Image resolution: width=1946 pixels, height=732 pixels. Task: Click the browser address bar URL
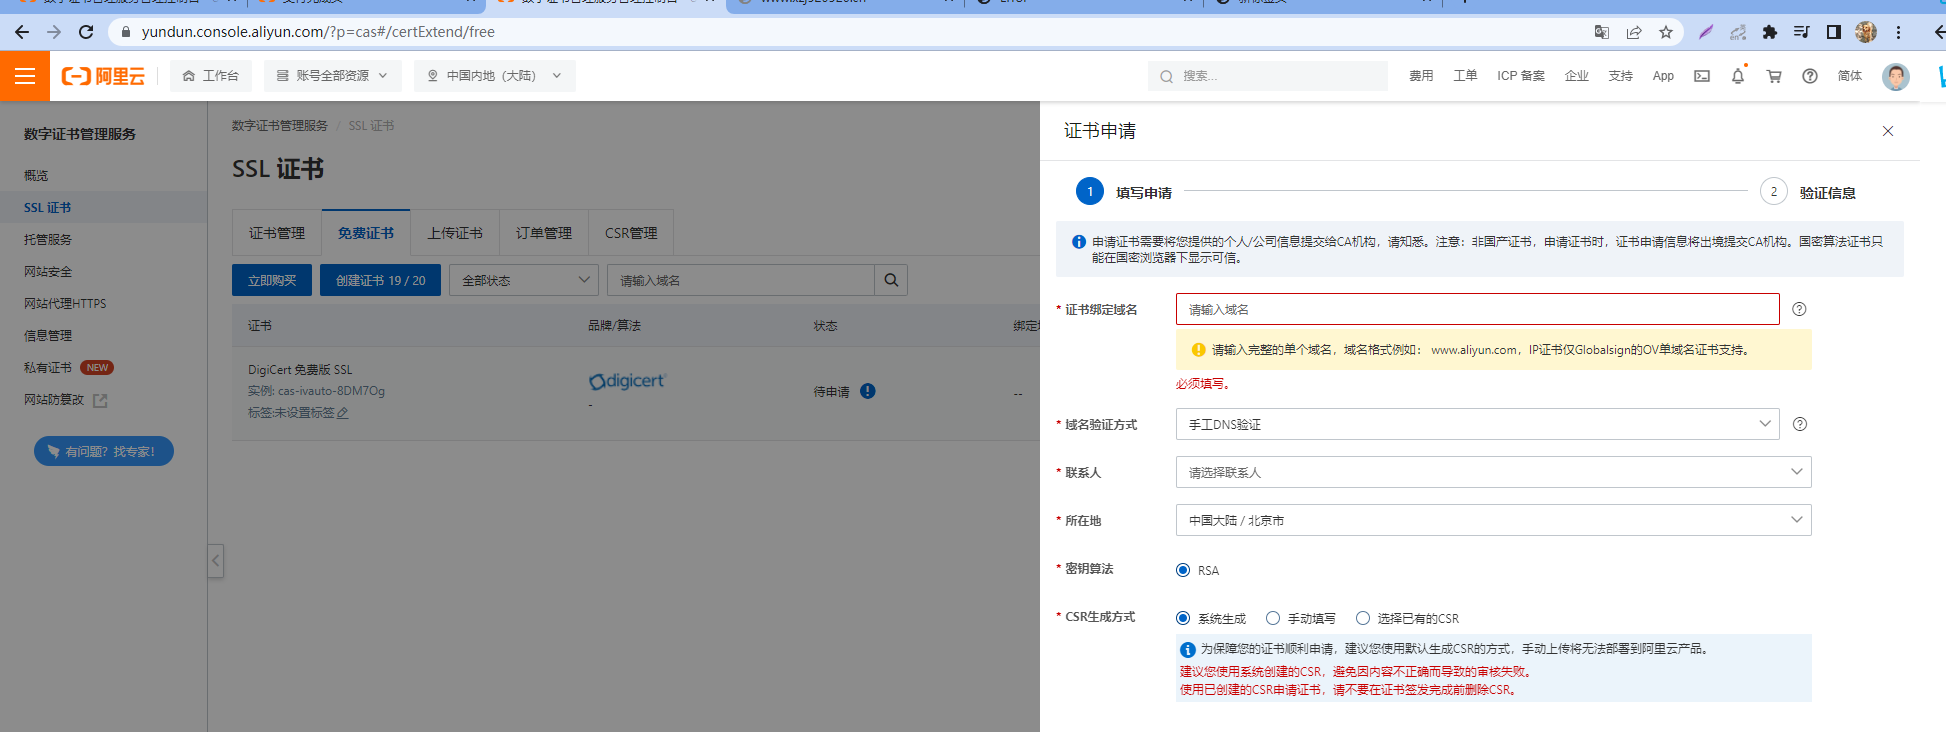(318, 32)
